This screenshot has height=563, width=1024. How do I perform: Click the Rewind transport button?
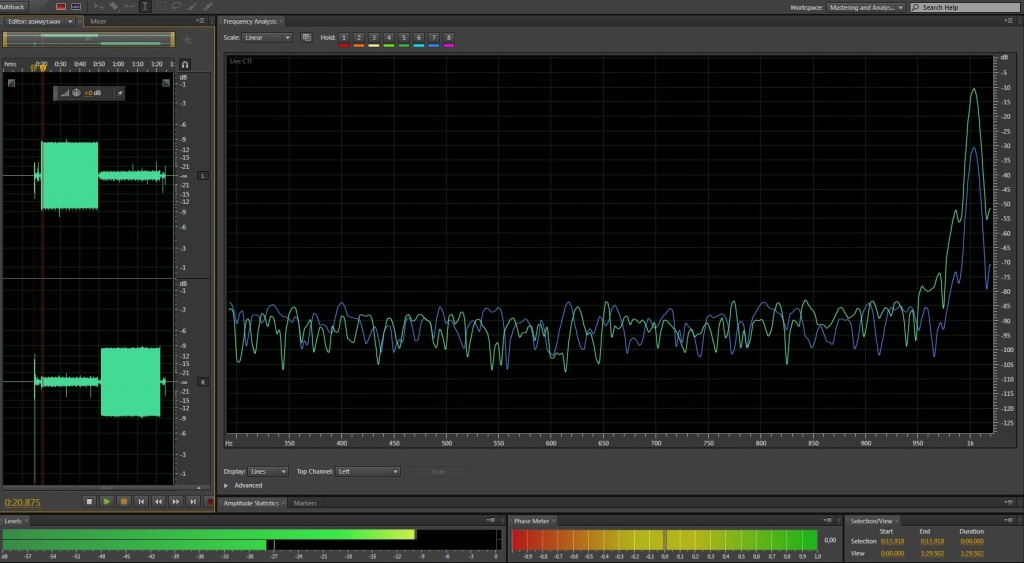pyautogui.click(x=159, y=501)
